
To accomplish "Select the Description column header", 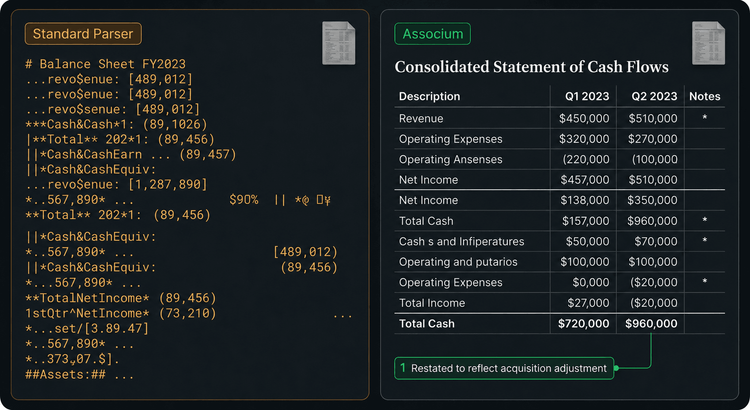I will pos(430,96).
